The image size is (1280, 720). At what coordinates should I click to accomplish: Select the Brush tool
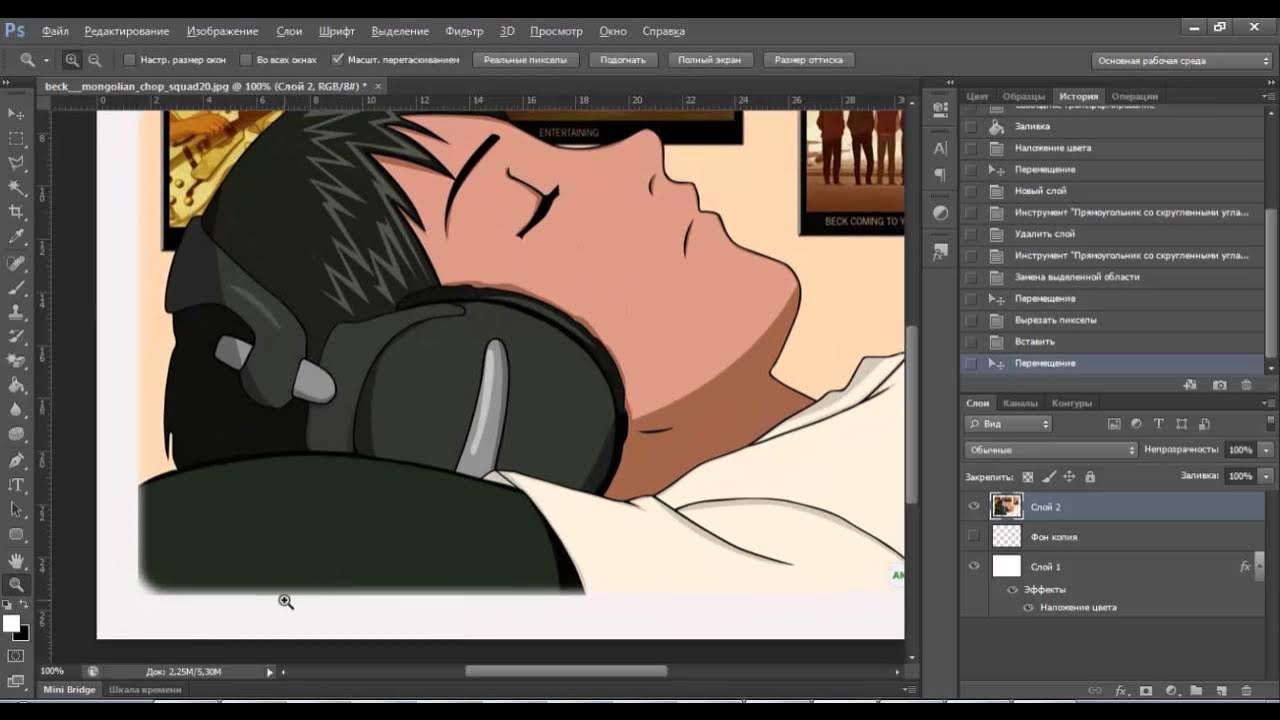[16, 288]
